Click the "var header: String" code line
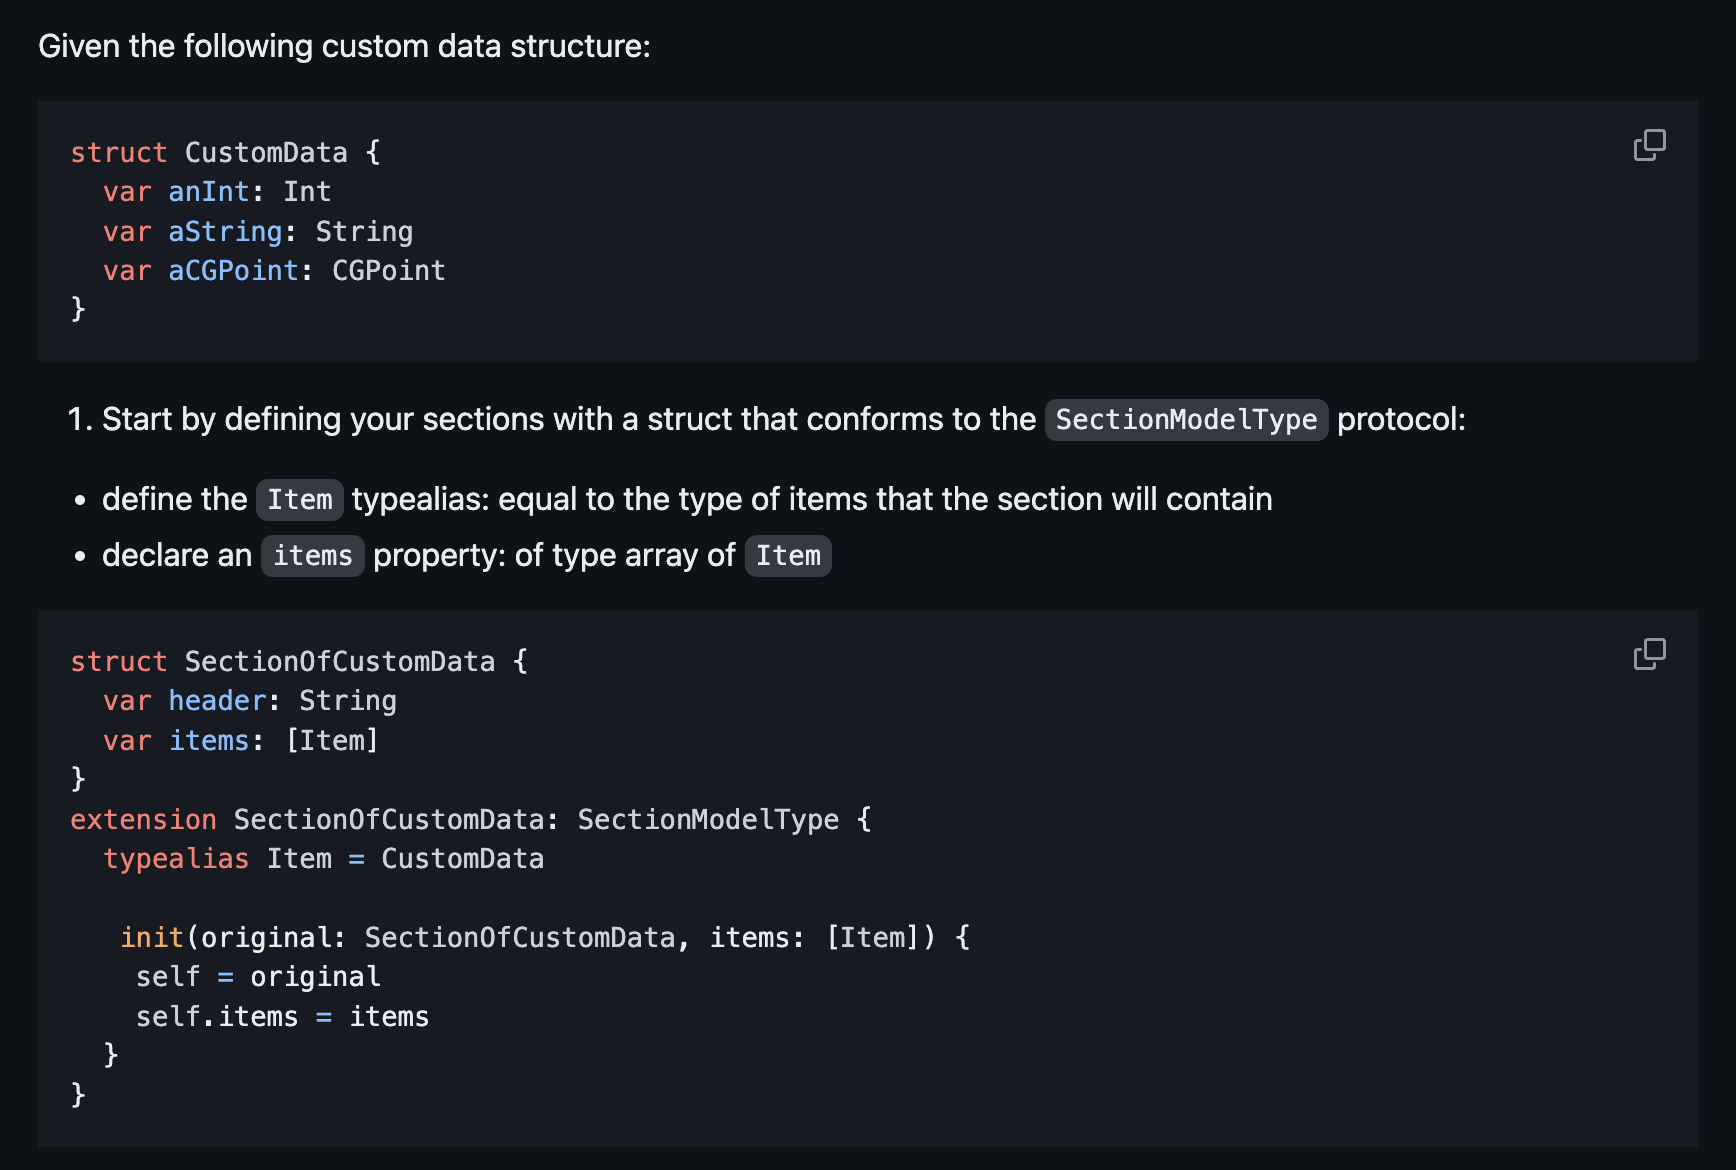Viewport: 1736px width, 1170px height. coord(250,700)
